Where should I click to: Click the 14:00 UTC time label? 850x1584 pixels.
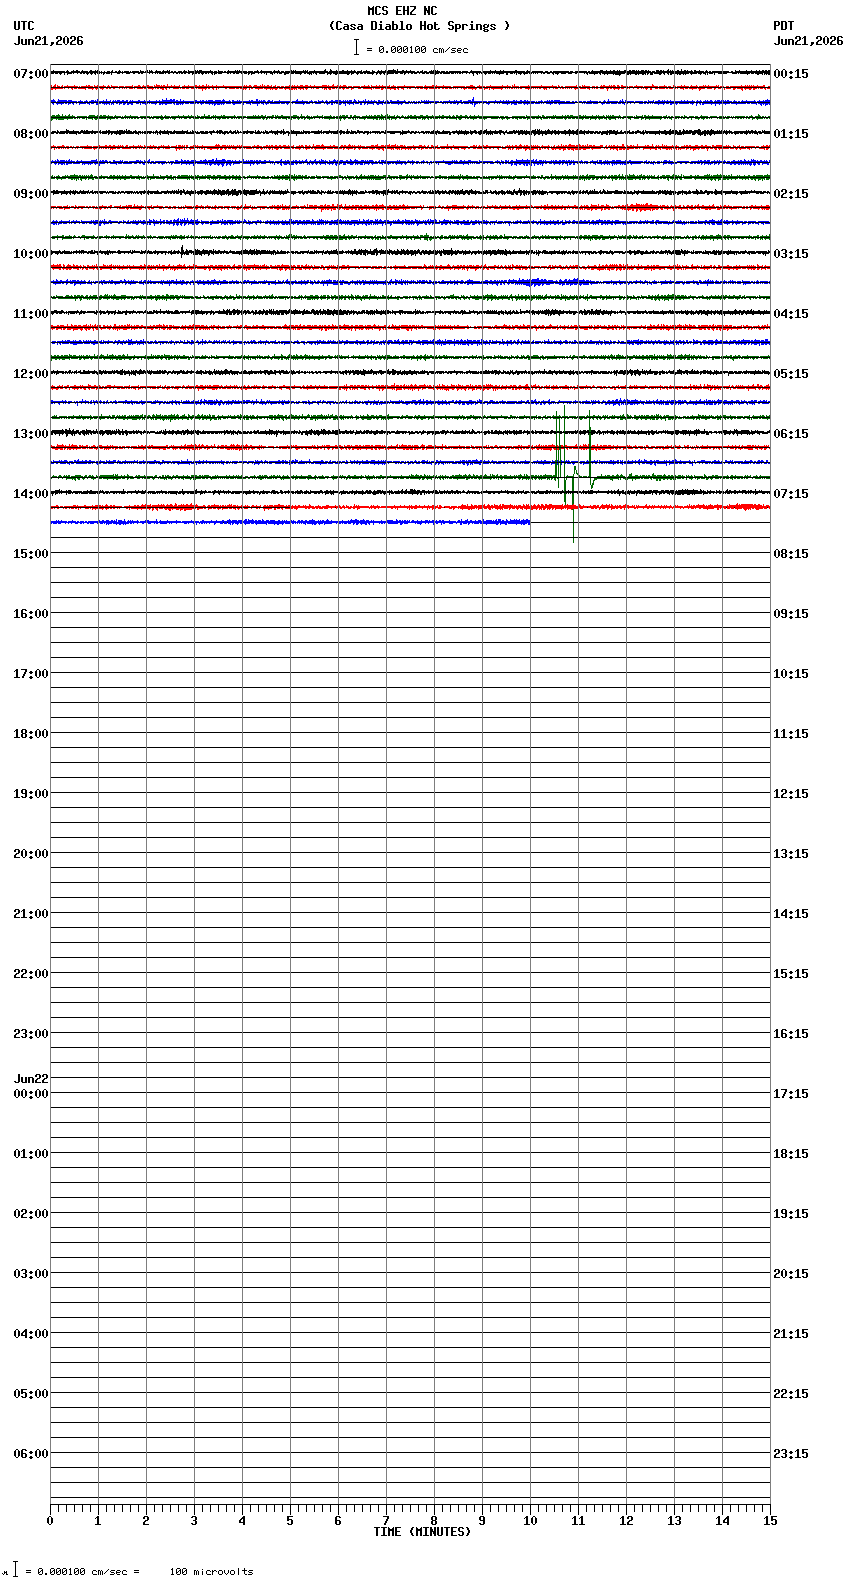coord(31,494)
